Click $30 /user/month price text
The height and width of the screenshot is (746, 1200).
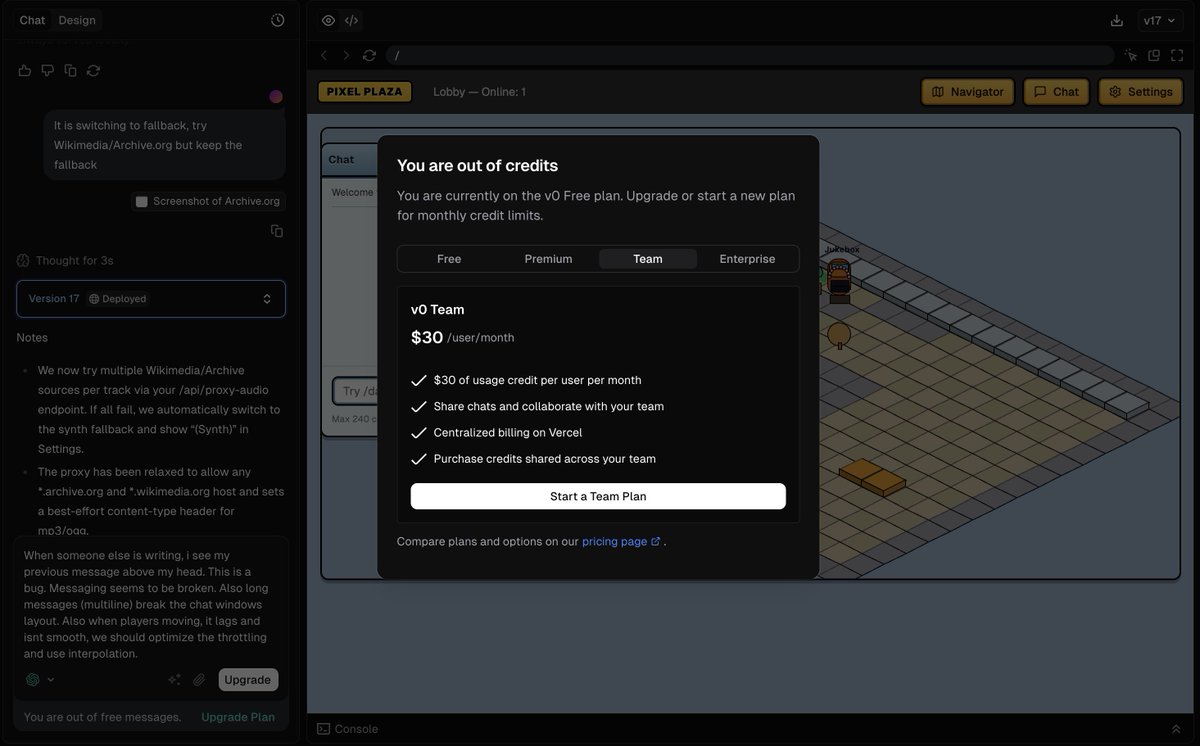(x=462, y=337)
